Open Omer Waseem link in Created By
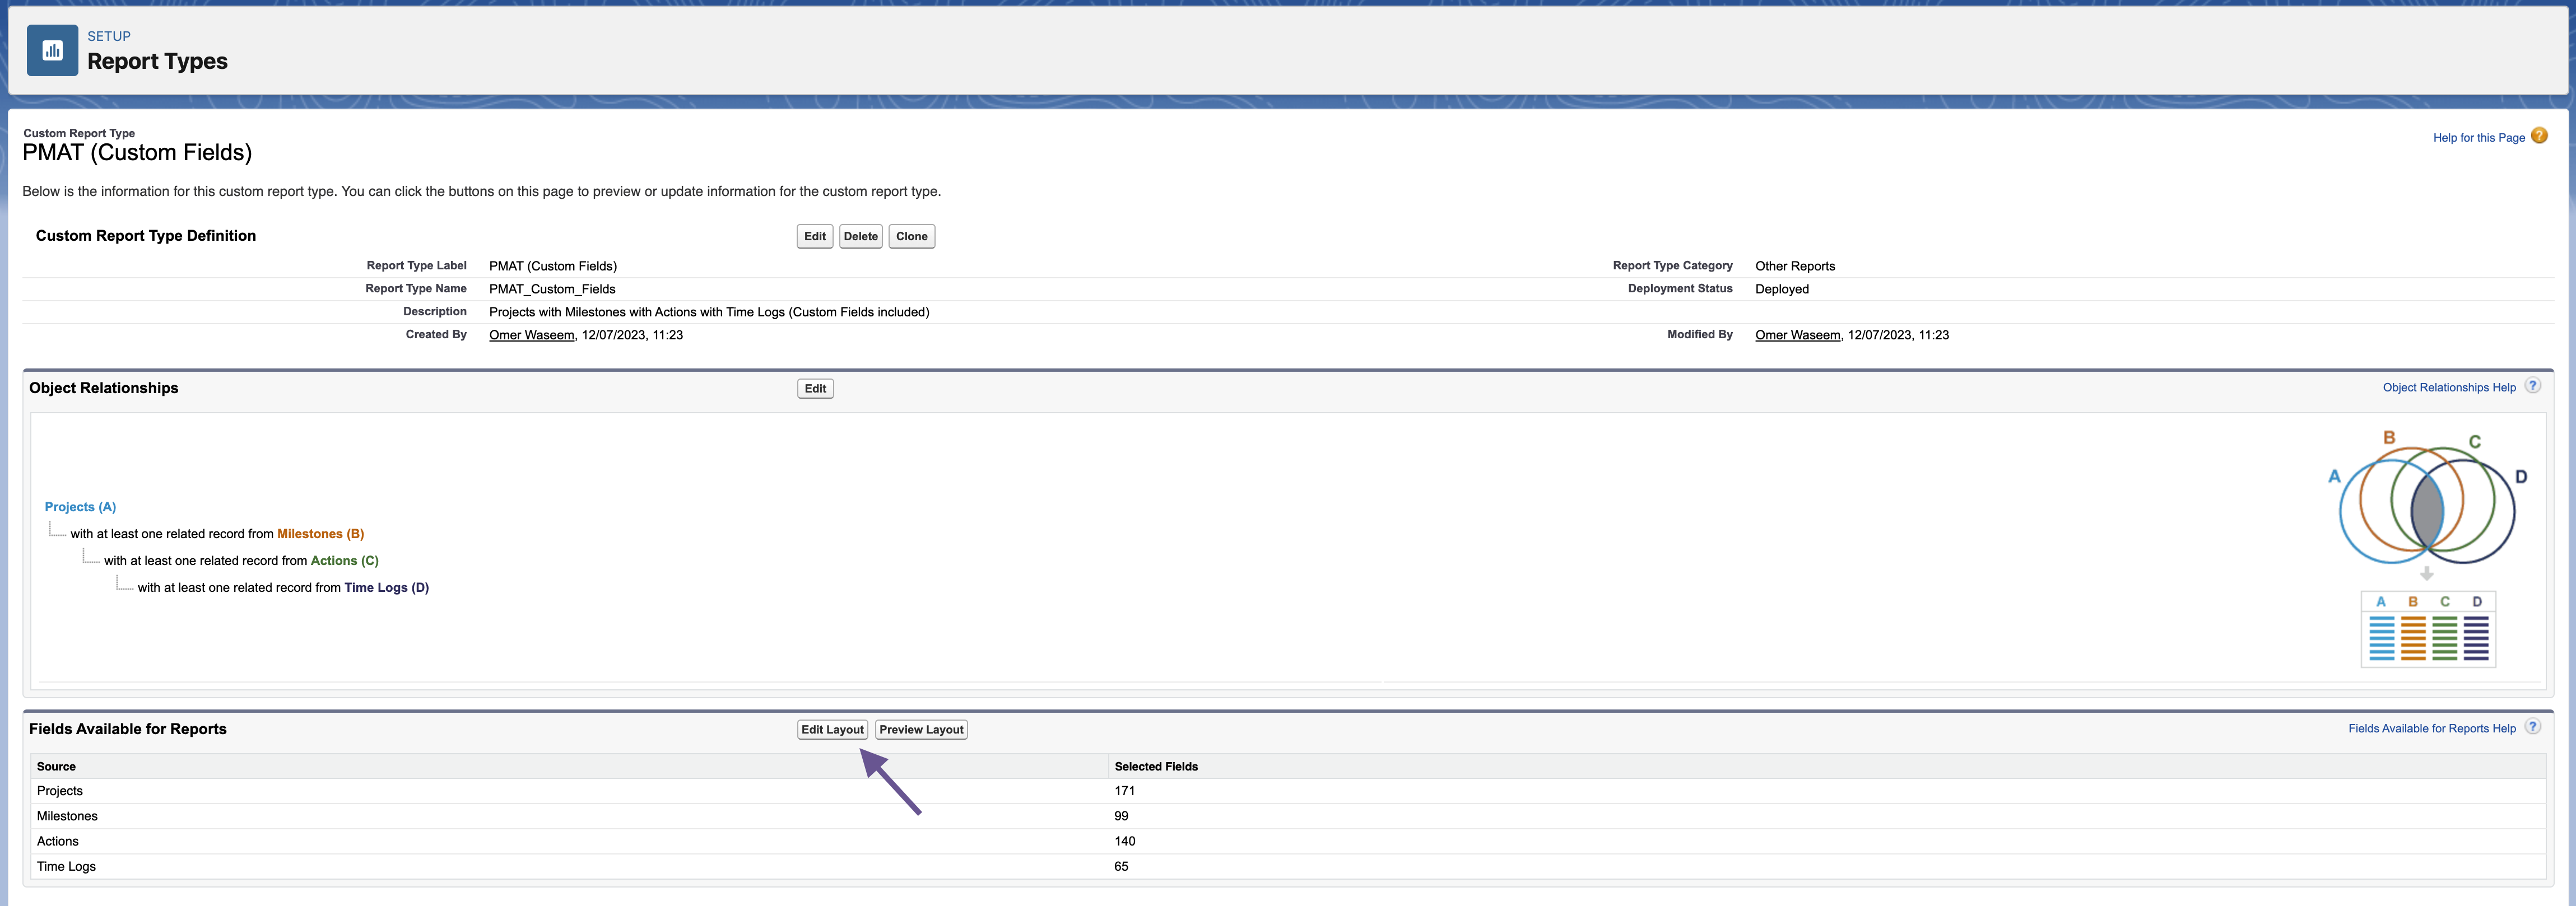Viewport: 2576px width, 906px height. click(531, 335)
